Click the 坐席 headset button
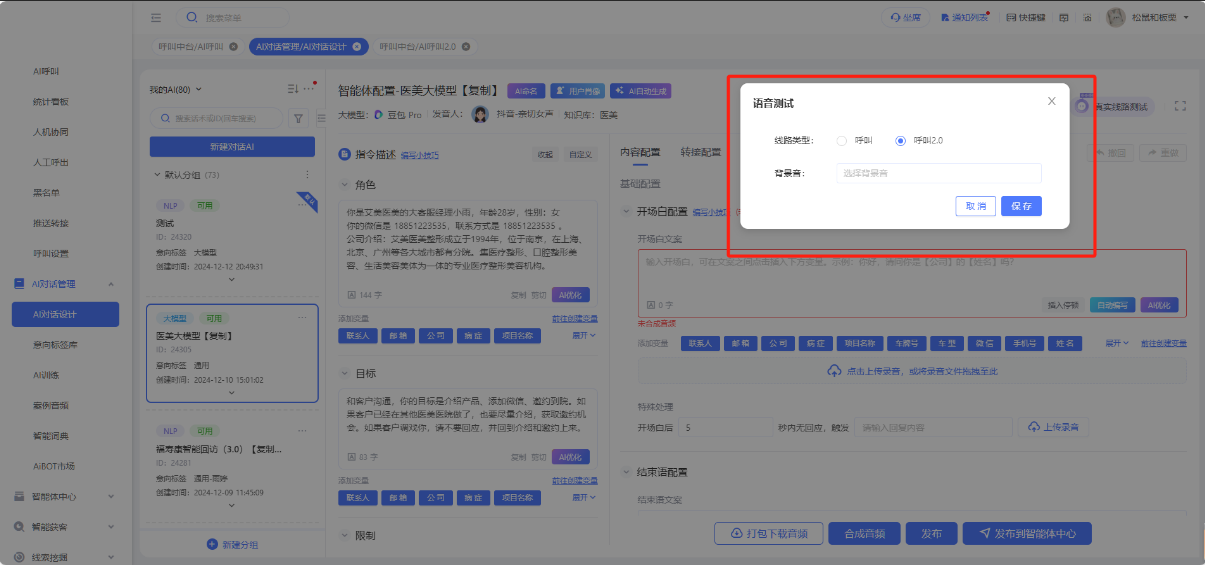1205x565 pixels. [x=905, y=18]
